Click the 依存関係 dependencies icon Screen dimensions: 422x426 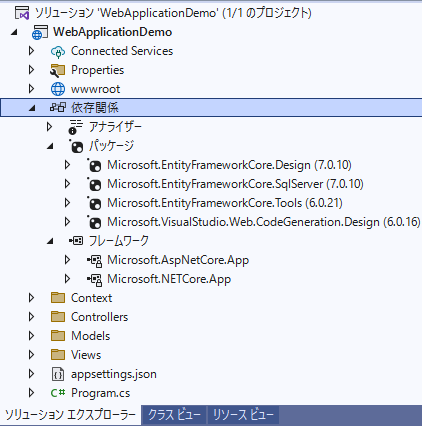coord(58,107)
